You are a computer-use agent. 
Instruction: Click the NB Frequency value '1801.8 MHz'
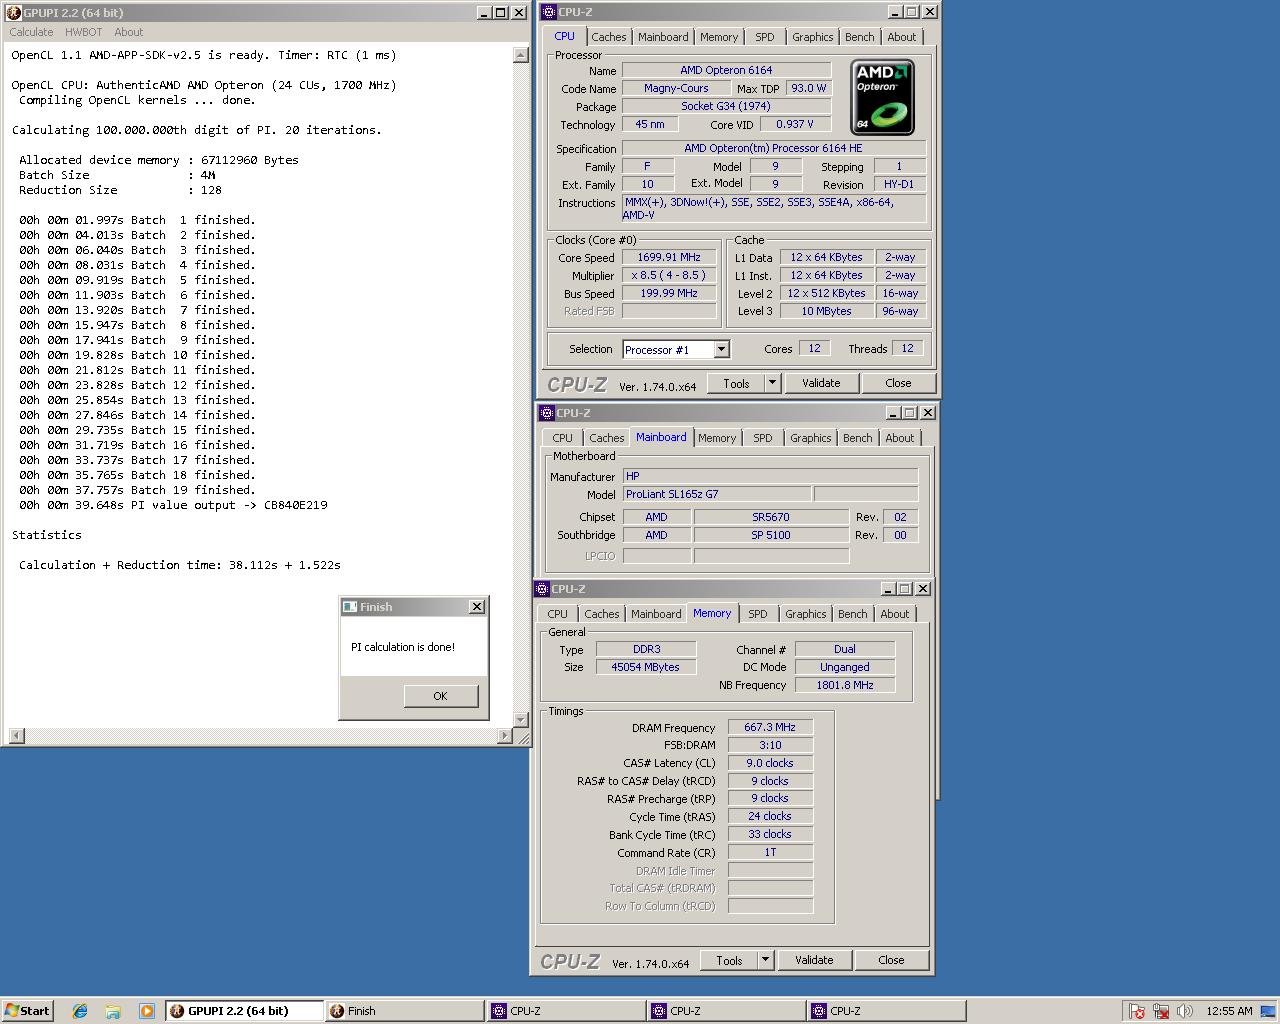845,685
